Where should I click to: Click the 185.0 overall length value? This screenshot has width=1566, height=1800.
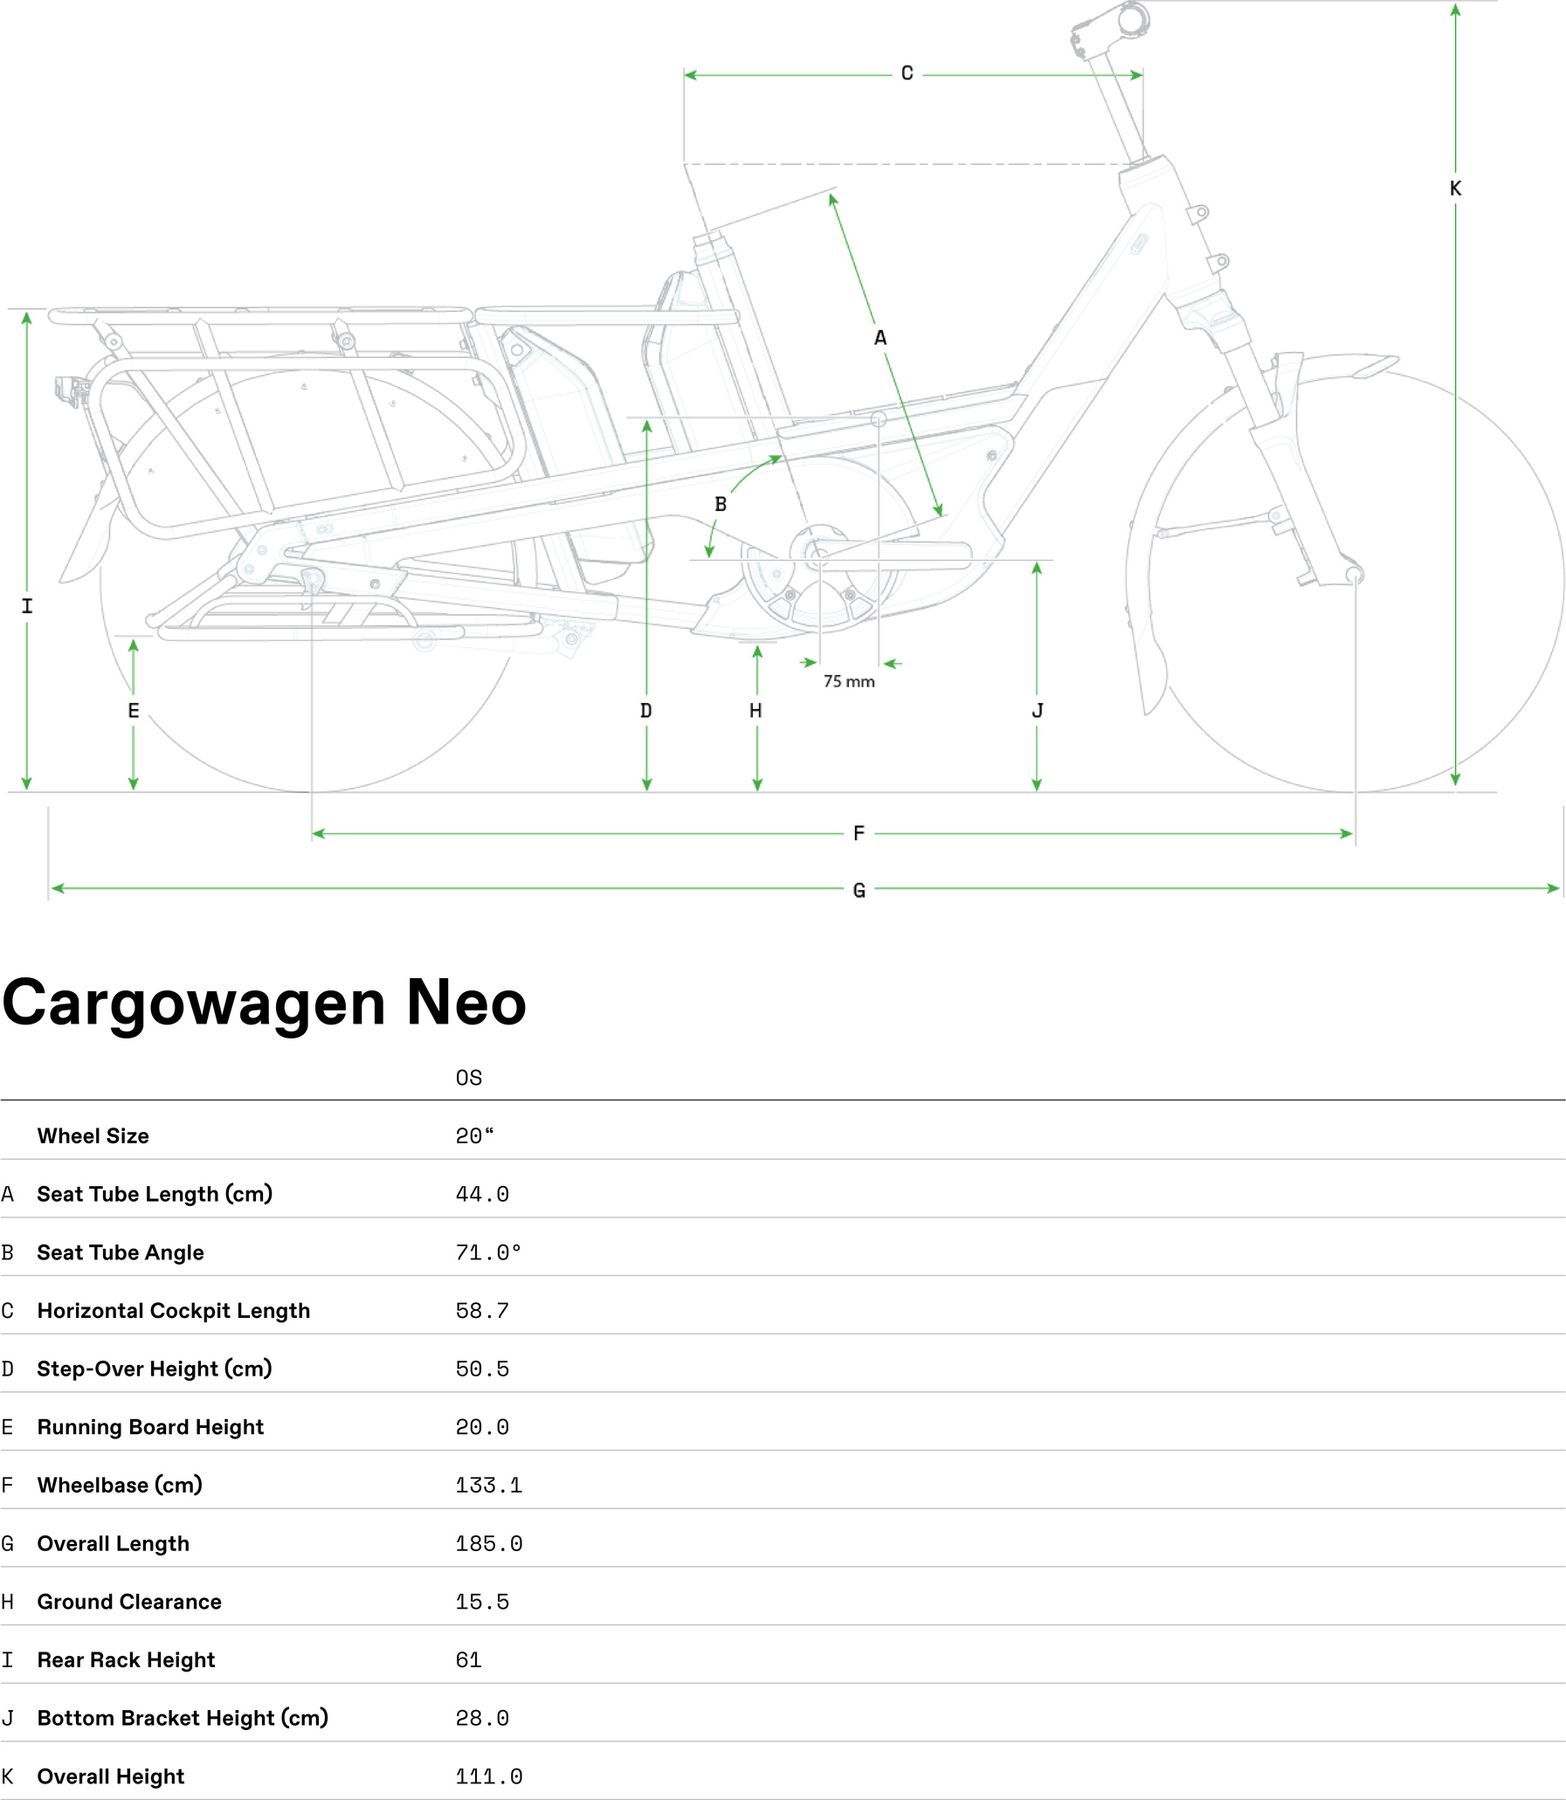(x=489, y=1543)
